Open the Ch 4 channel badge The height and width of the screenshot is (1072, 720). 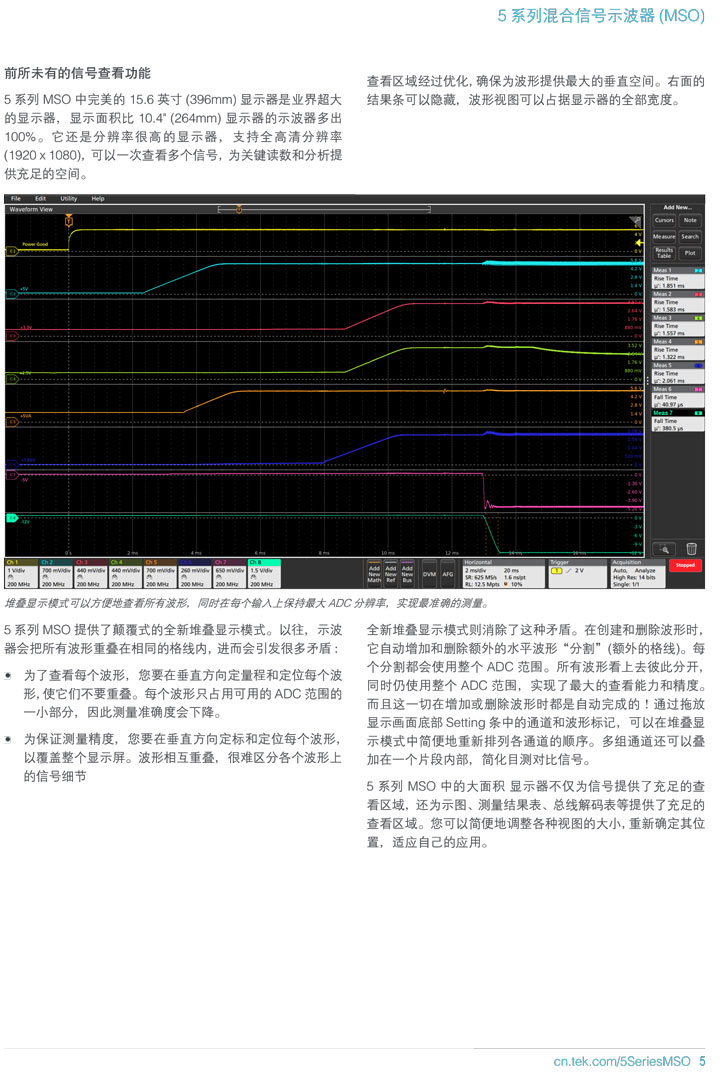[126, 574]
